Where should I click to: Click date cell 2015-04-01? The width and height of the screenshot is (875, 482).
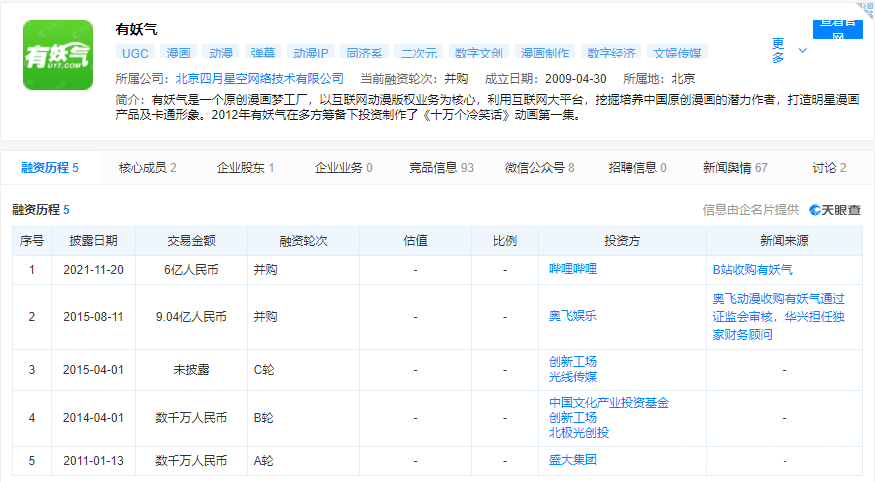pos(93,370)
